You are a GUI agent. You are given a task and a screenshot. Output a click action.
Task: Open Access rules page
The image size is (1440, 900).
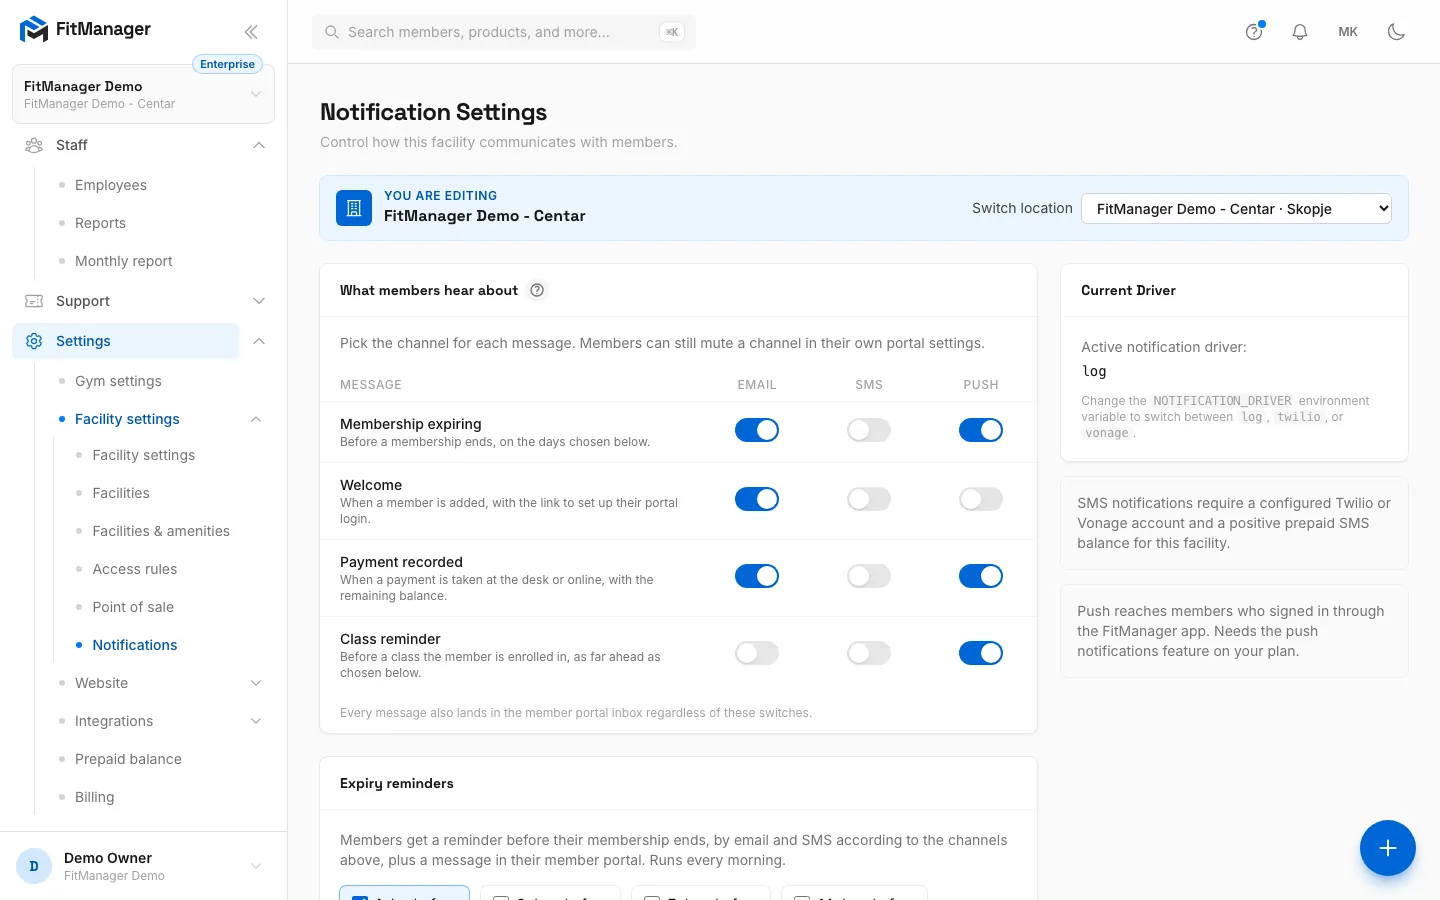click(135, 569)
